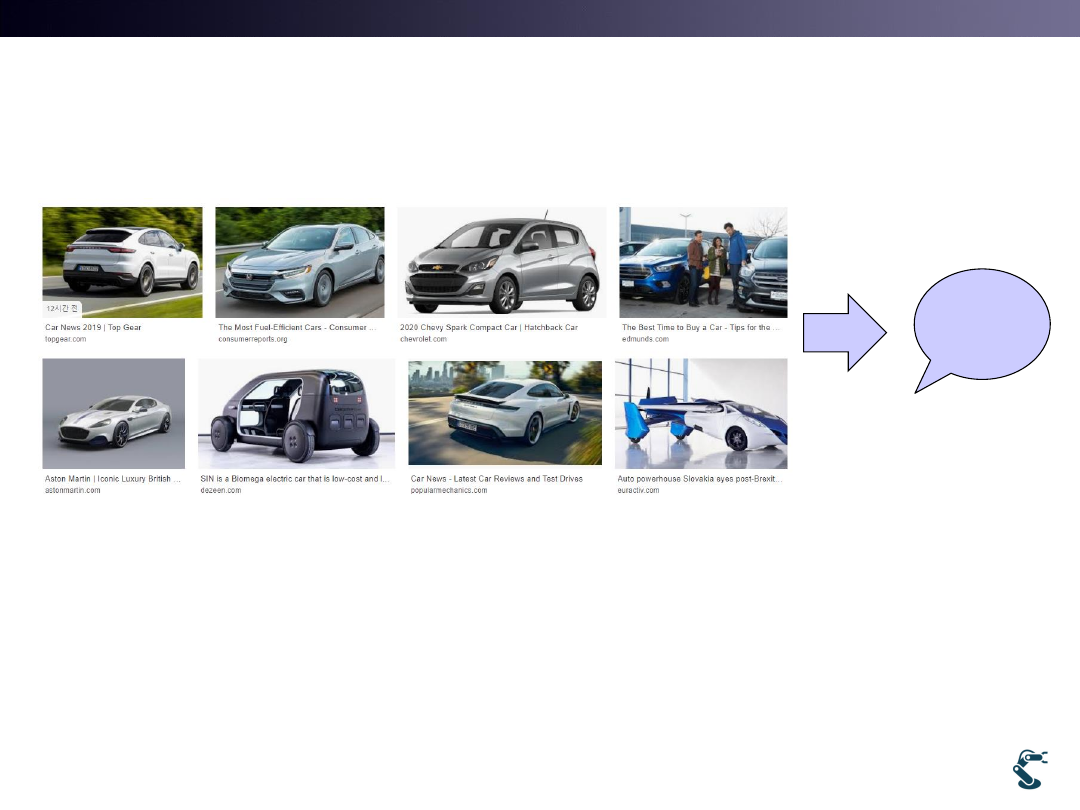Click 'Auto powerhouse Slovakia eyes post-Brexit' title
1080x810 pixels.
[x=699, y=479]
